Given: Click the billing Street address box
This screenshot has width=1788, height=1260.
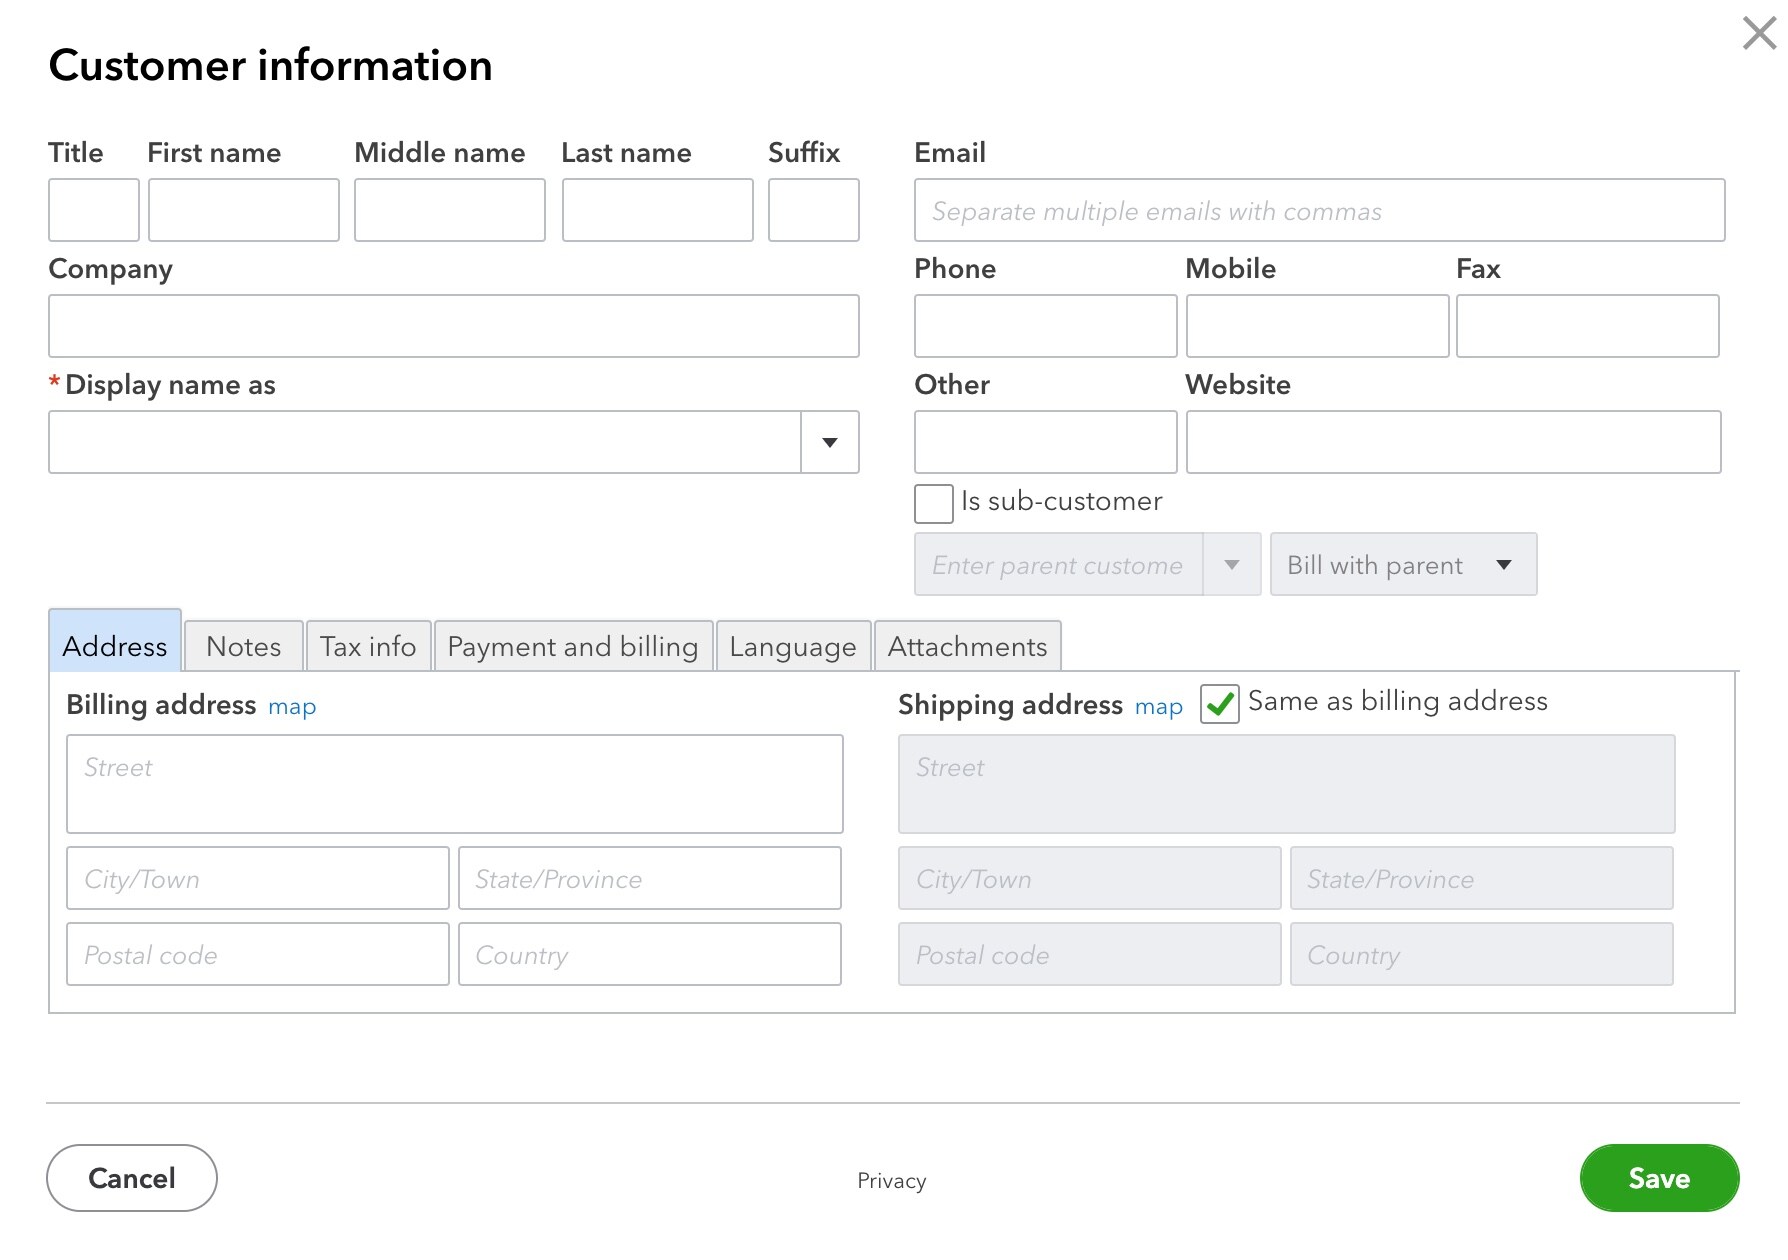Looking at the screenshot, I should (x=455, y=784).
